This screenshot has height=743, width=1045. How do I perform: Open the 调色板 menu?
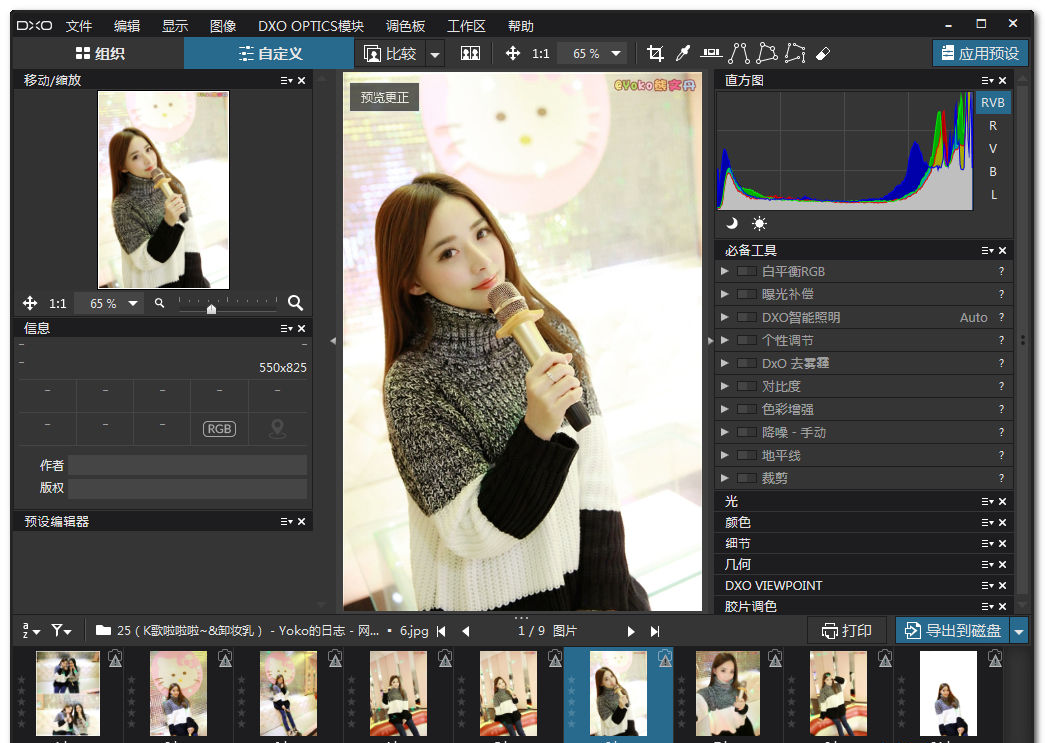point(405,26)
